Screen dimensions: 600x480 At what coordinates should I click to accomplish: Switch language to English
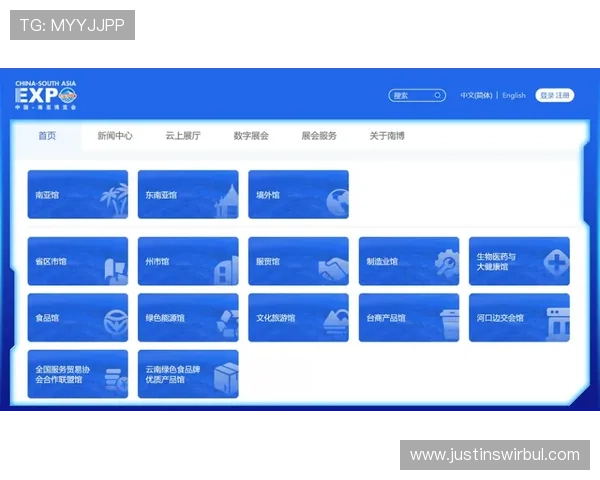(514, 95)
